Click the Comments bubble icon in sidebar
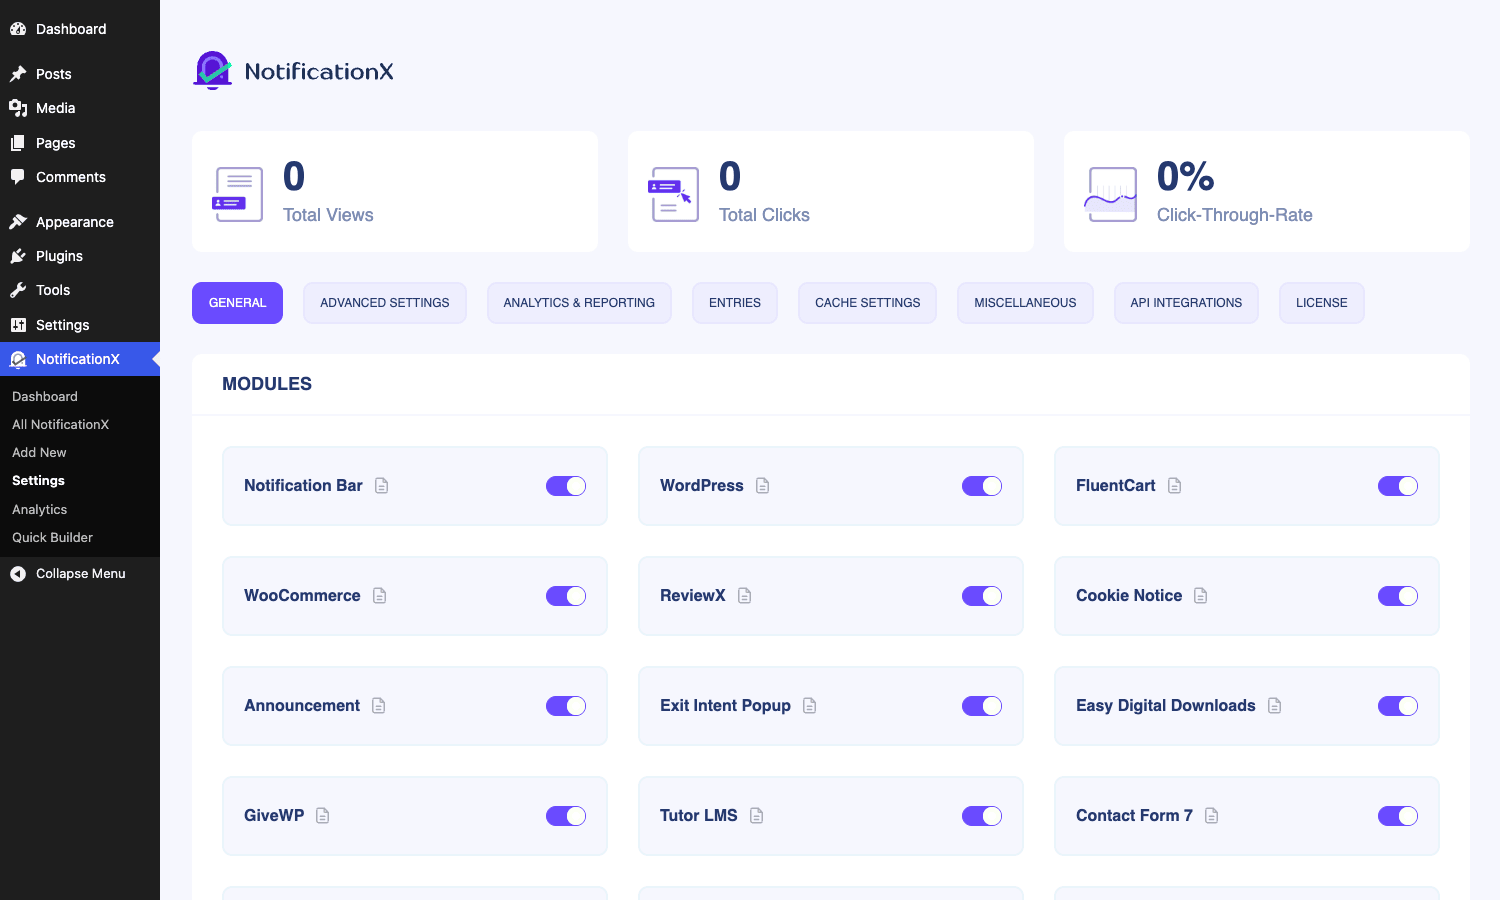 18,177
